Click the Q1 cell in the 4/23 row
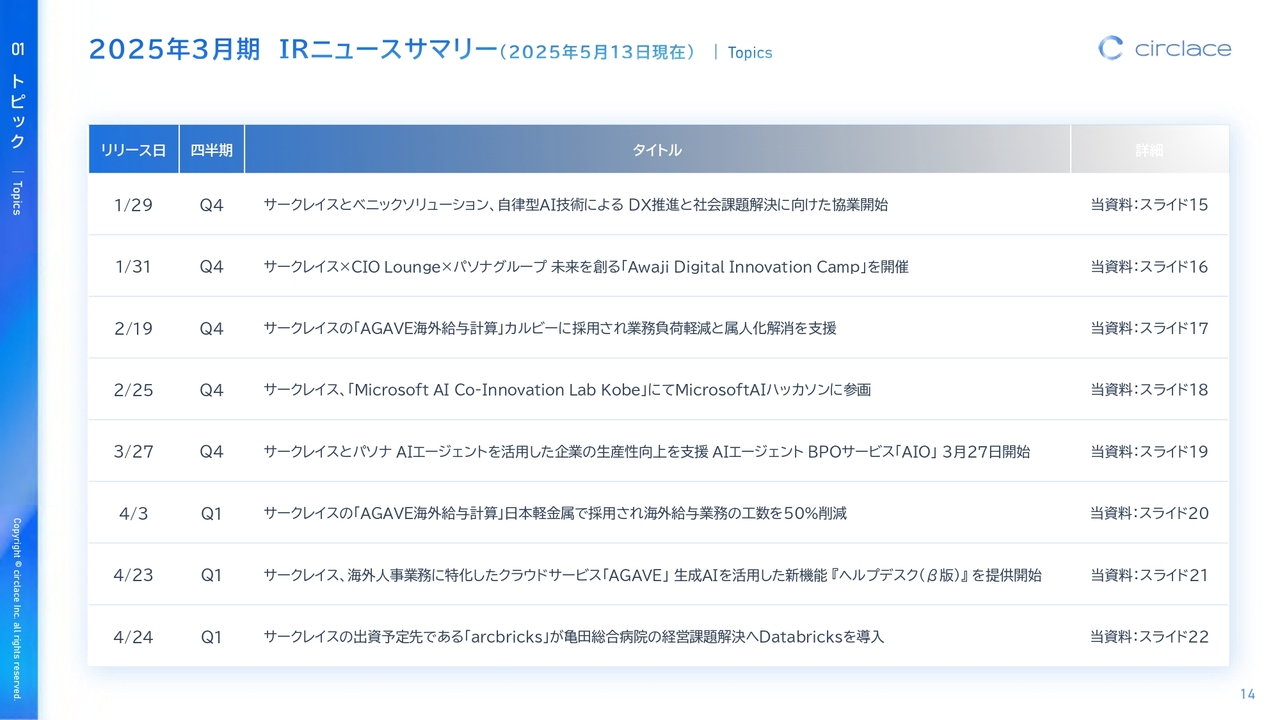Screen dimensions: 1280x720 click(211, 575)
